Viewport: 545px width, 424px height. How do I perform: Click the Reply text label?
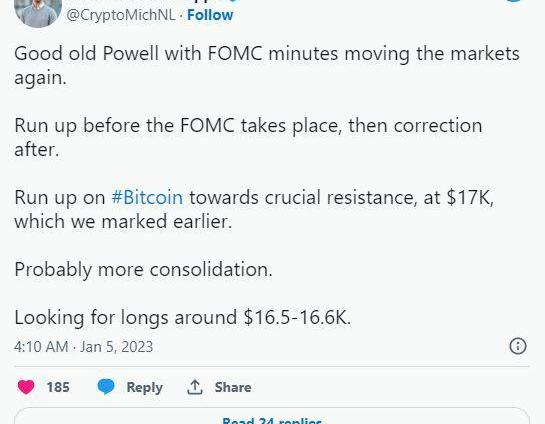click(x=145, y=388)
